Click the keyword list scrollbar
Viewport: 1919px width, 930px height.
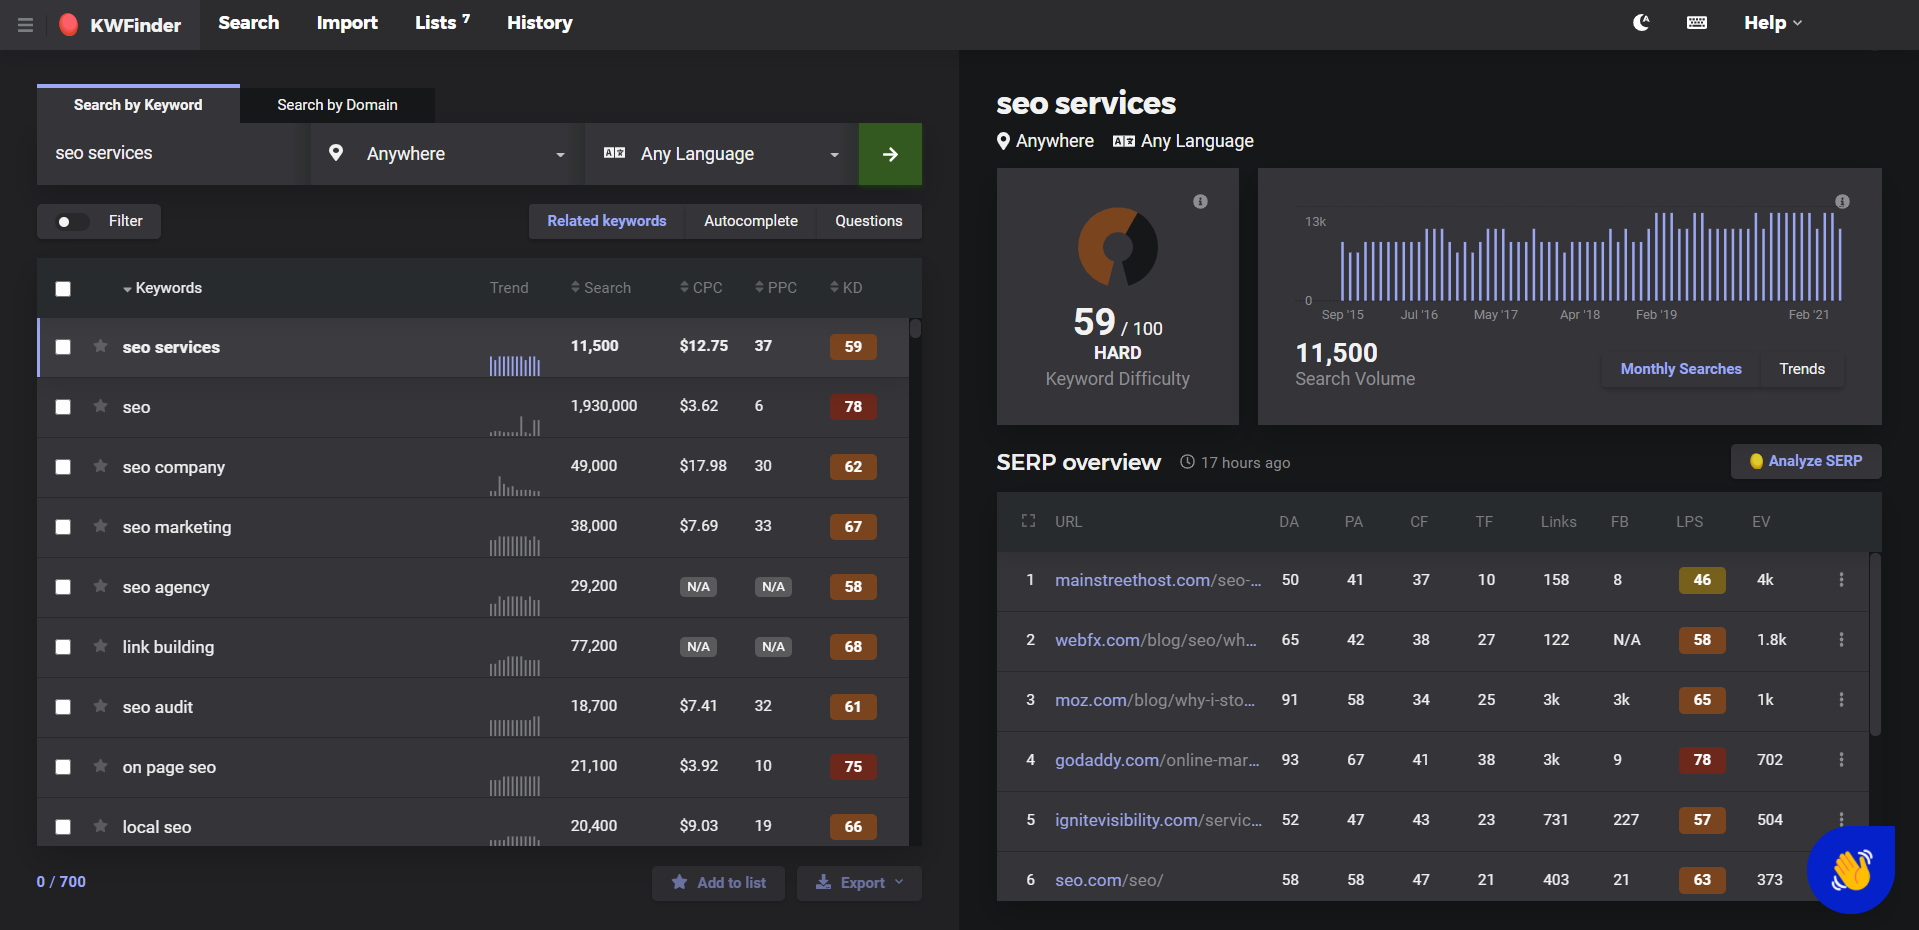[915, 328]
